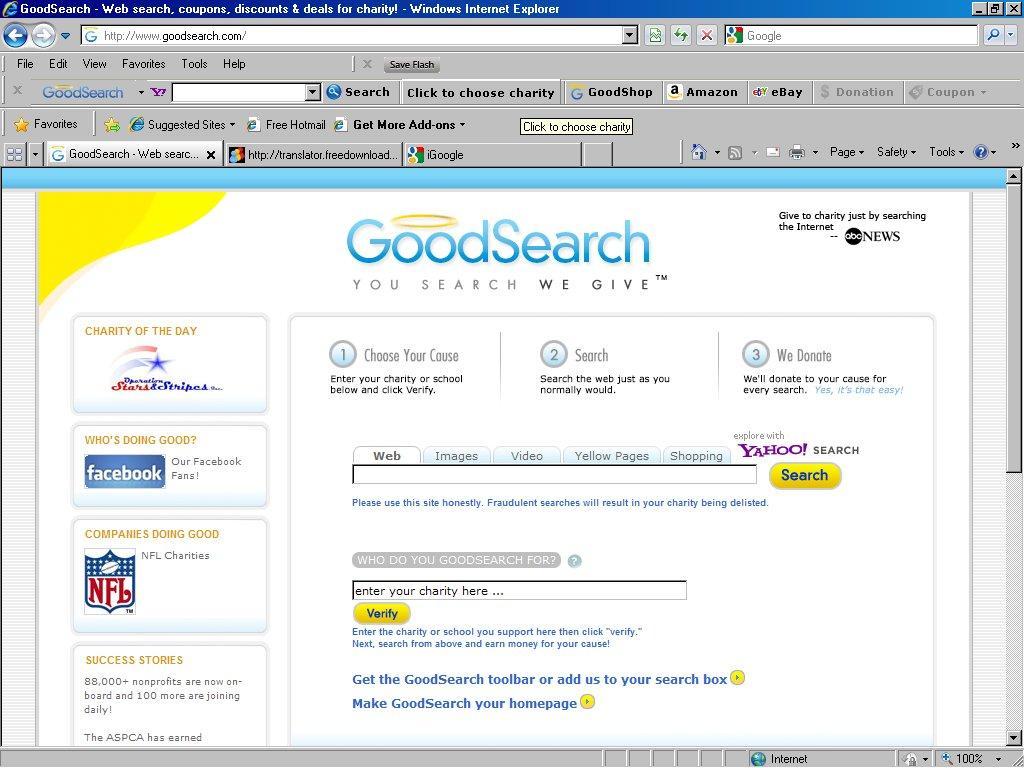Click the Facebook logo in Who's Doing Good
Screen dimensions: 1024x768
(x=125, y=472)
